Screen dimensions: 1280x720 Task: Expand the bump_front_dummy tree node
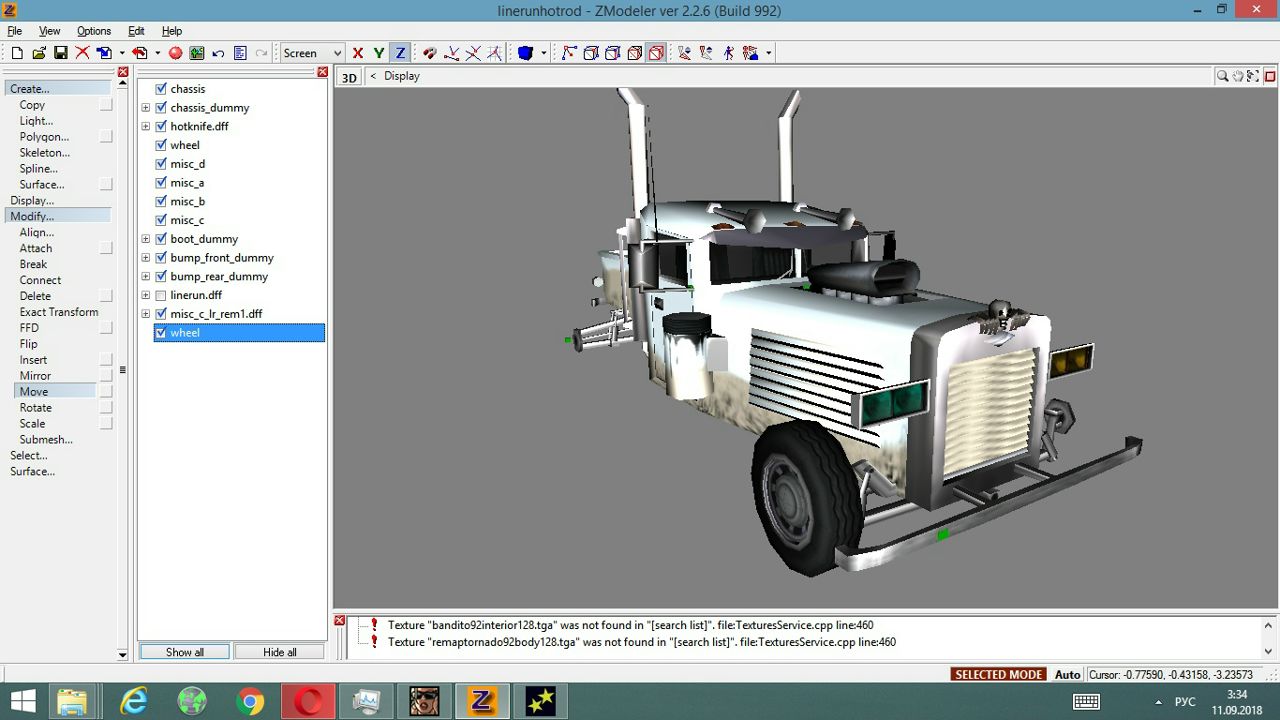coord(146,258)
